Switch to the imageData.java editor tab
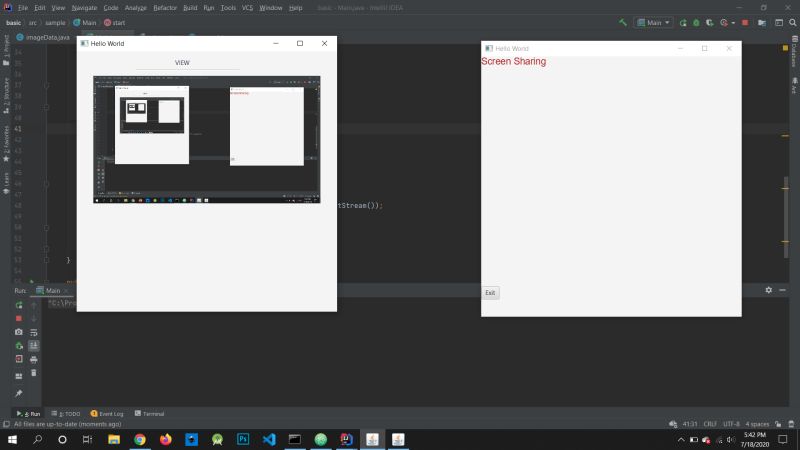The image size is (800, 450). 43,37
